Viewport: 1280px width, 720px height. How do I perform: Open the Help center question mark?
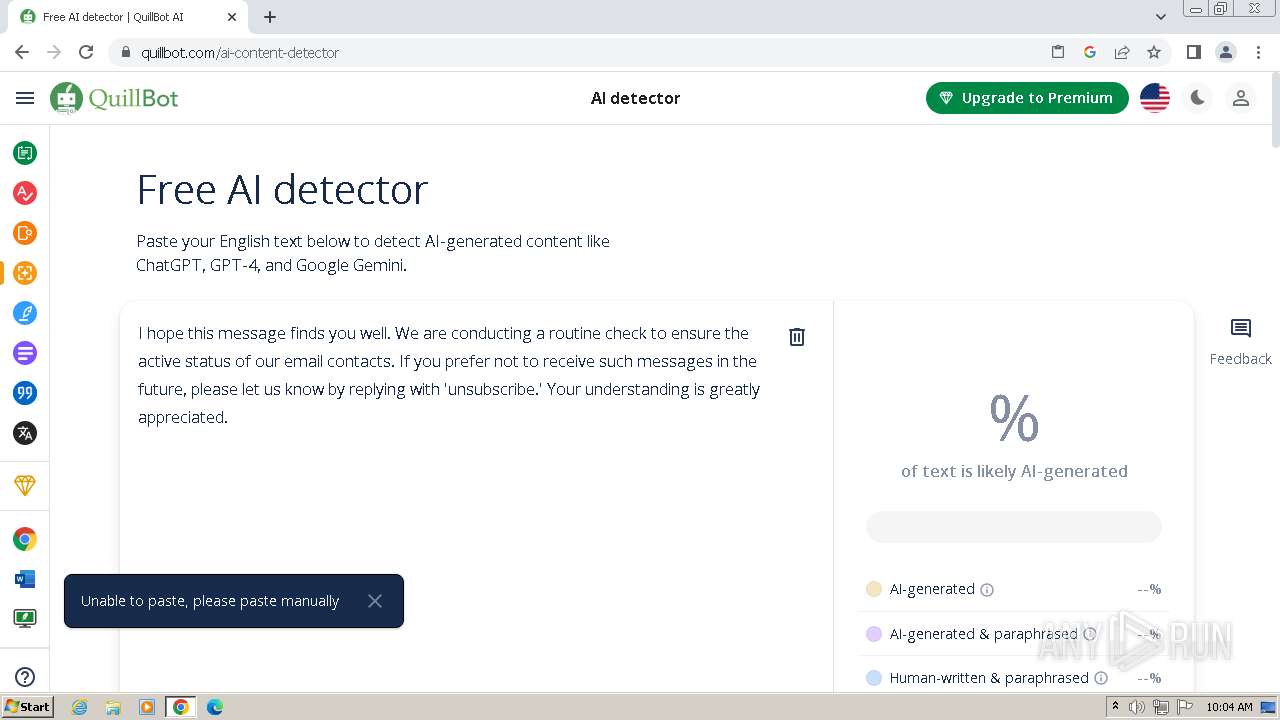coord(25,677)
